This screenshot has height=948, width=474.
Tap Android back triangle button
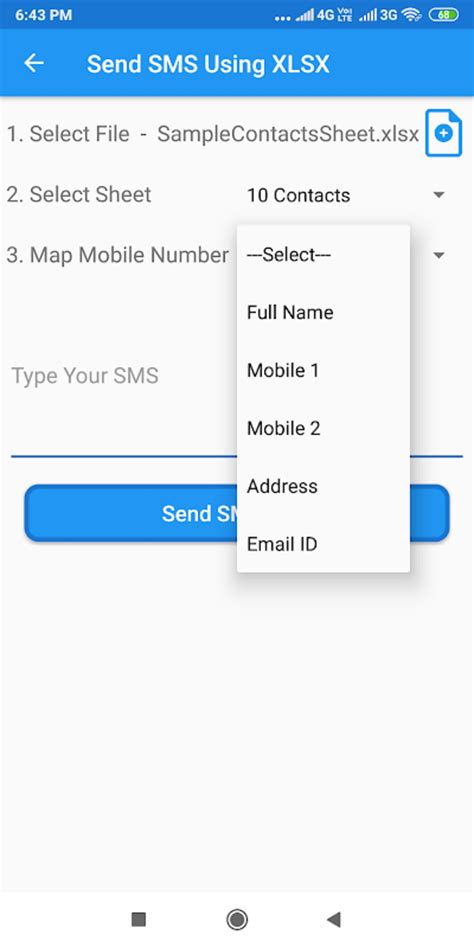(334, 920)
